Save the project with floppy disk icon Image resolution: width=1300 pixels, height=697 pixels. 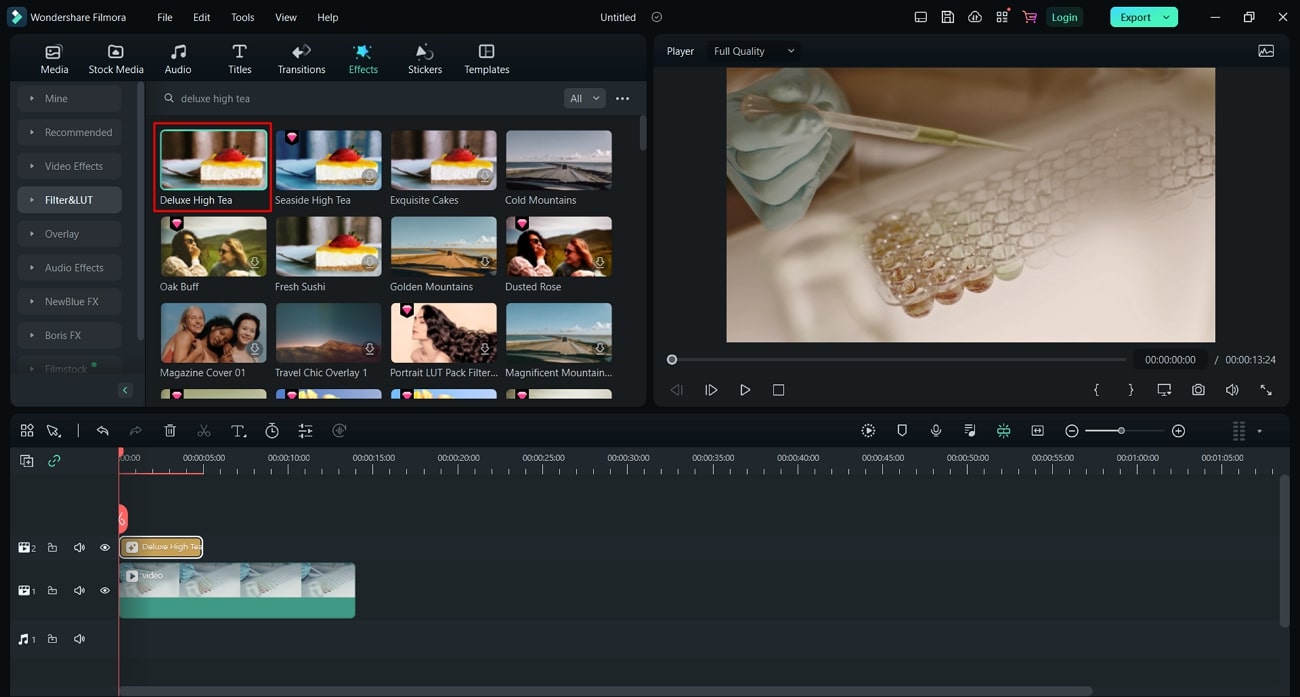[948, 17]
